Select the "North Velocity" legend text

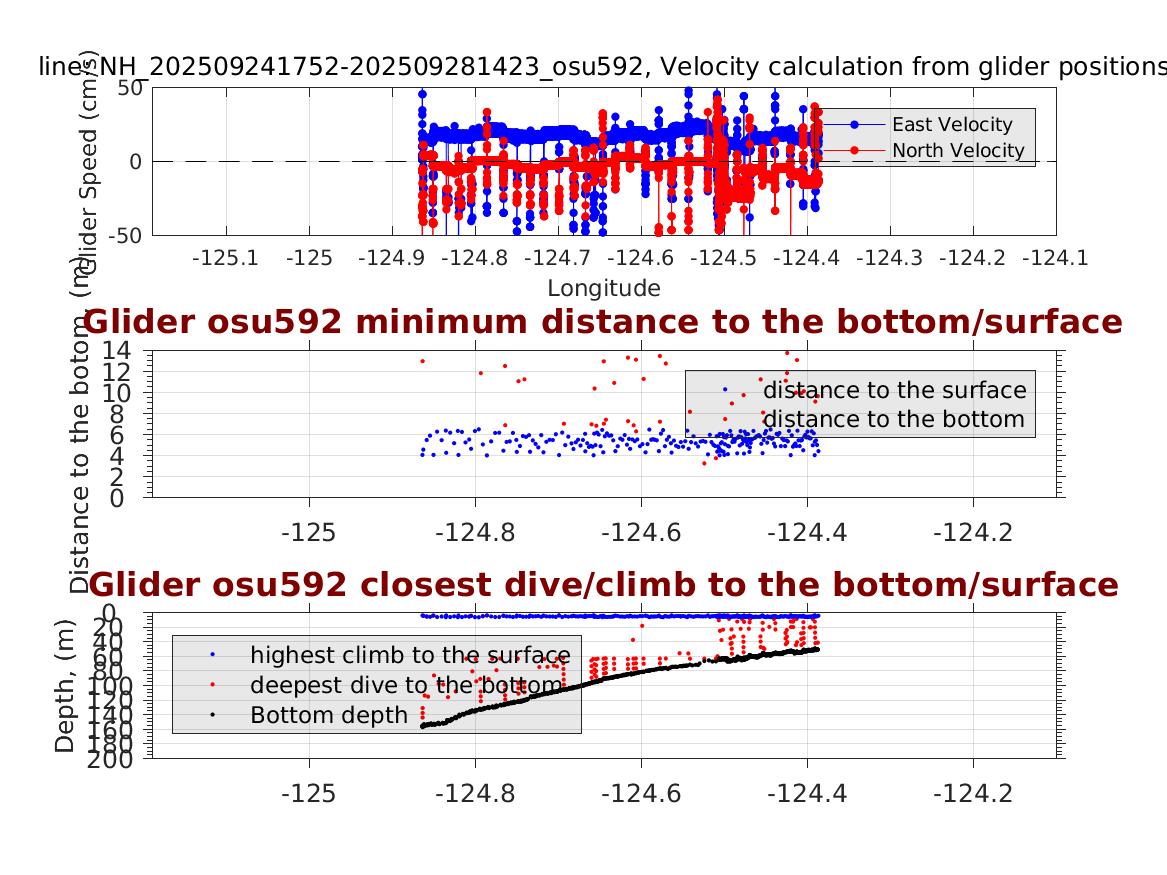click(x=958, y=150)
